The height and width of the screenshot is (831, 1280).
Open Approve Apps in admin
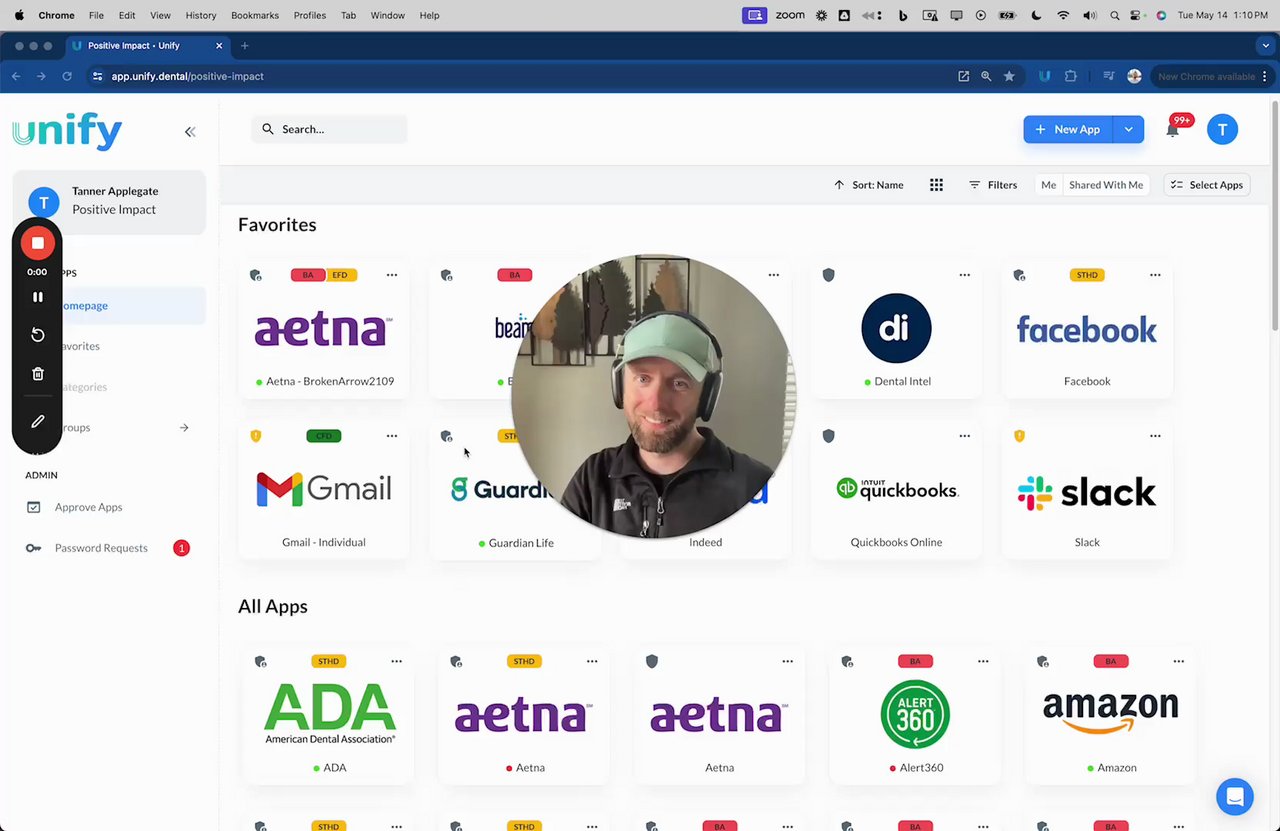[x=88, y=507]
